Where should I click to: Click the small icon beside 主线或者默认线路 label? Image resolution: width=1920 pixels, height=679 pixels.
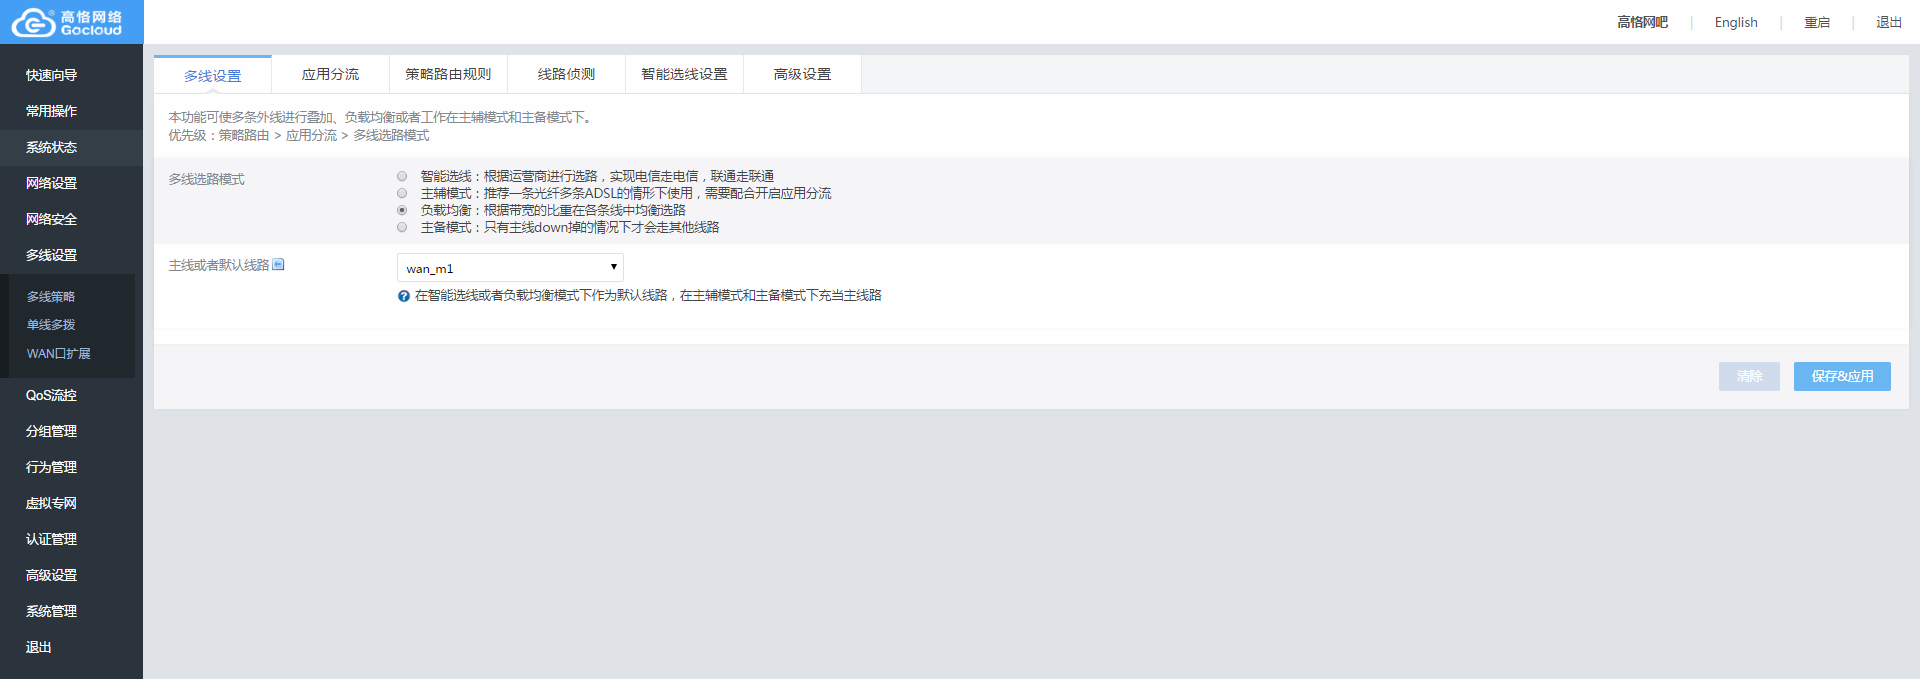point(279,265)
